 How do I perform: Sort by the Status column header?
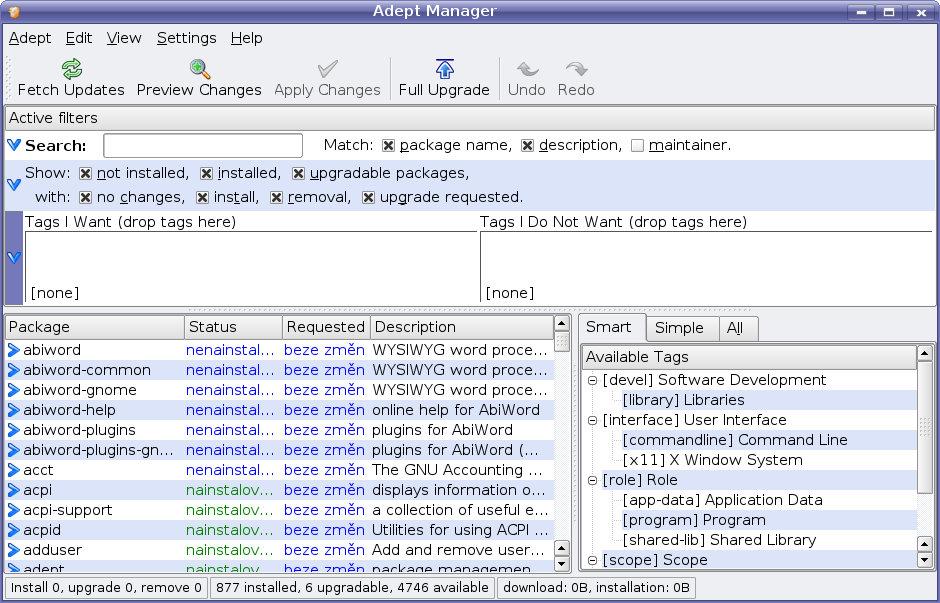coord(233,327)
